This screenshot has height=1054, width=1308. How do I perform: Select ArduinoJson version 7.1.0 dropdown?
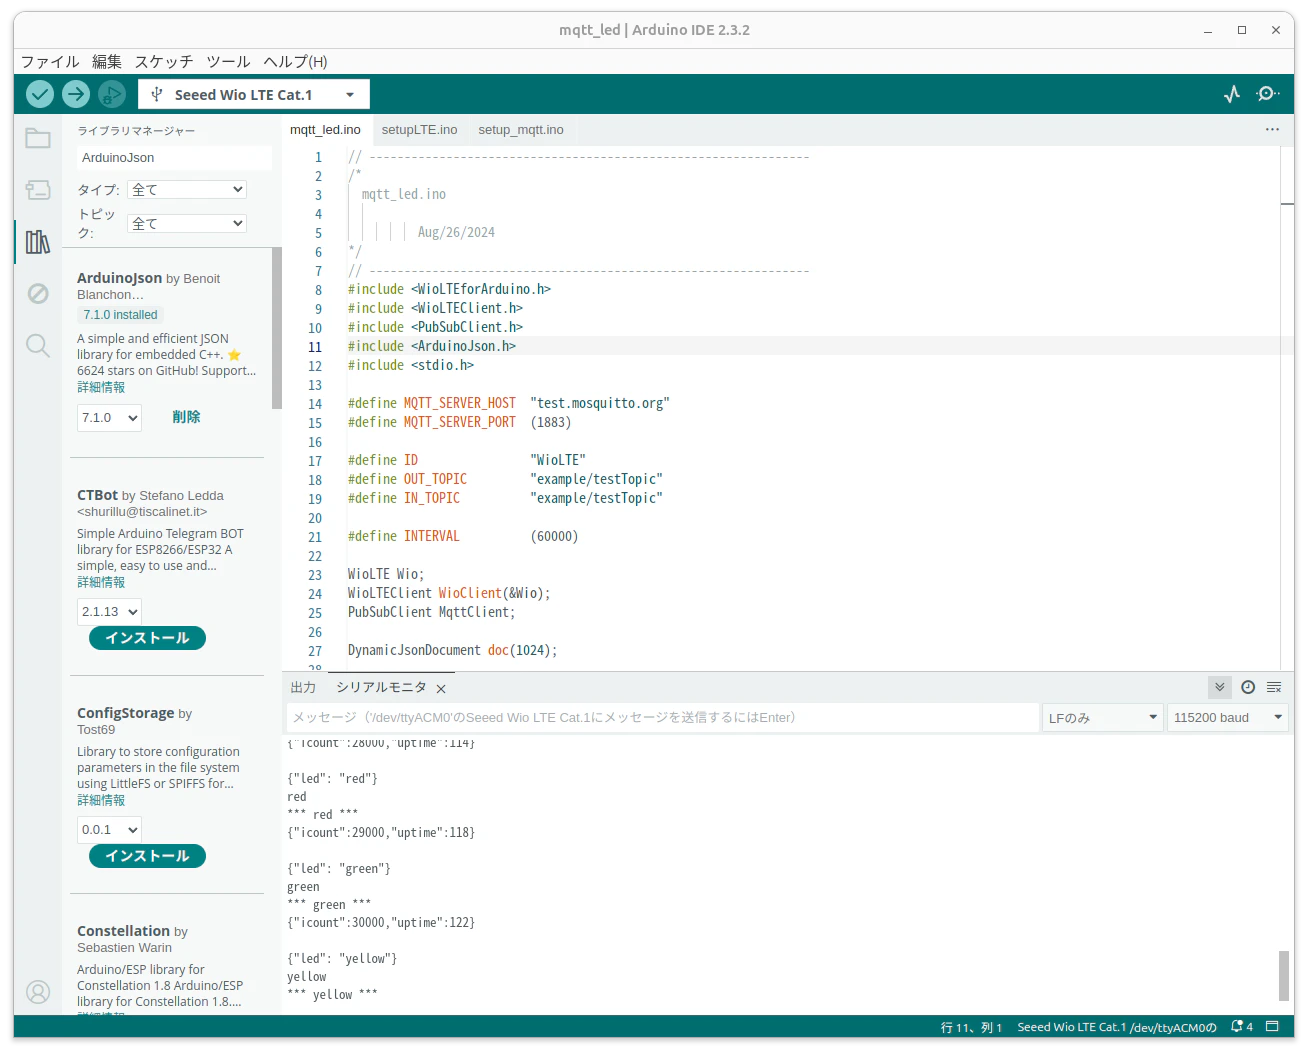[x=110, y=418]
